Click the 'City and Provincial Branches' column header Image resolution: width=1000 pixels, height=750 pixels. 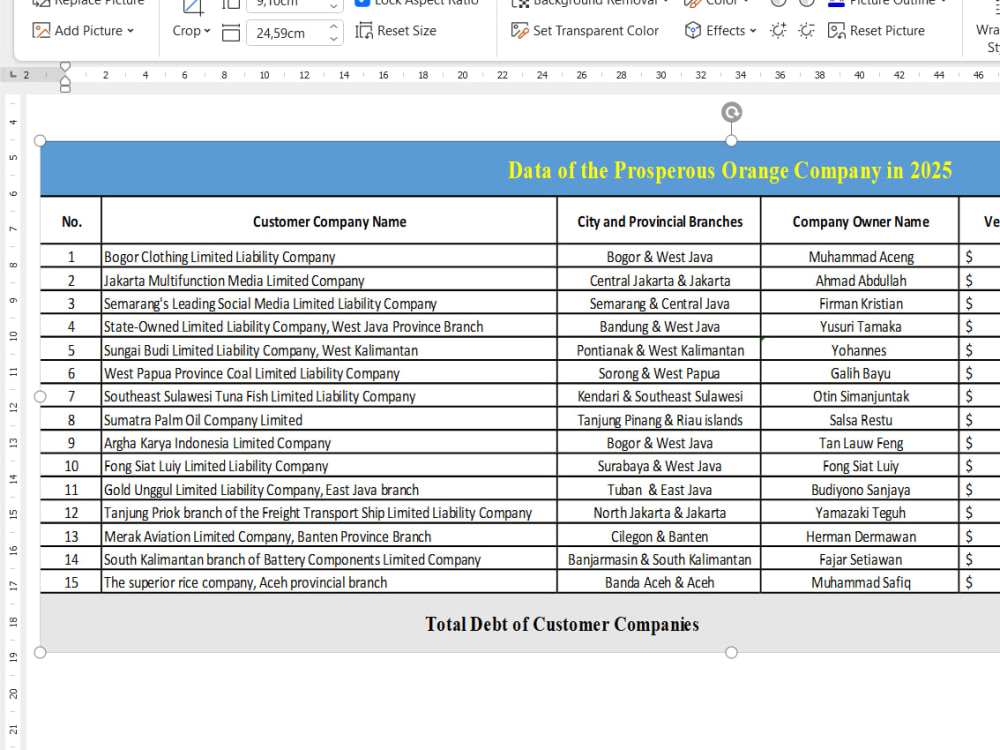coord(660,221)
